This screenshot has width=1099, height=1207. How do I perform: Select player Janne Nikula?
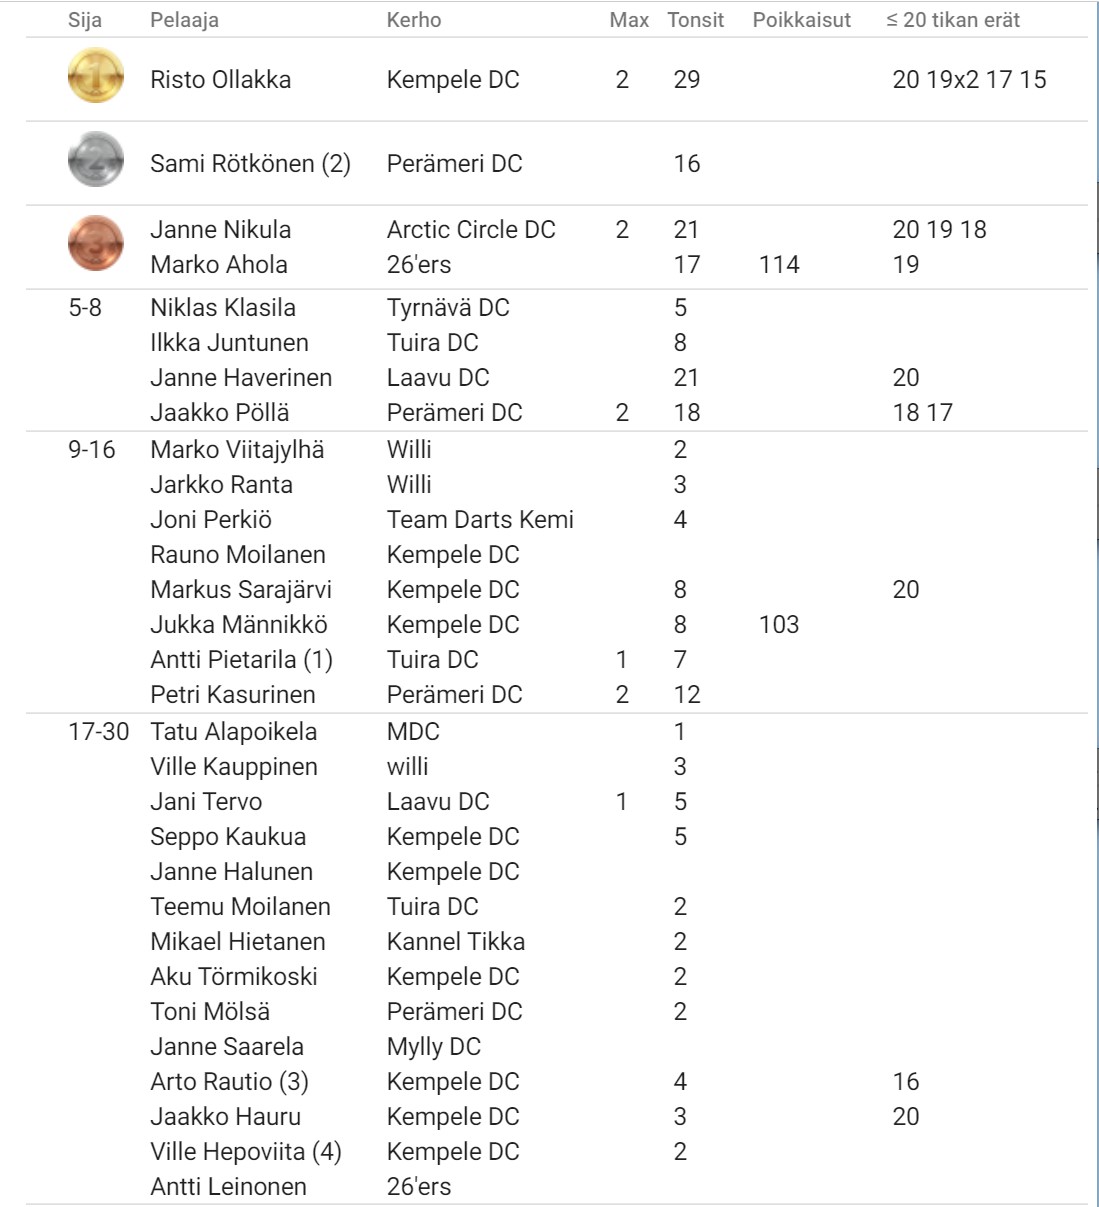tap(221, 229)
